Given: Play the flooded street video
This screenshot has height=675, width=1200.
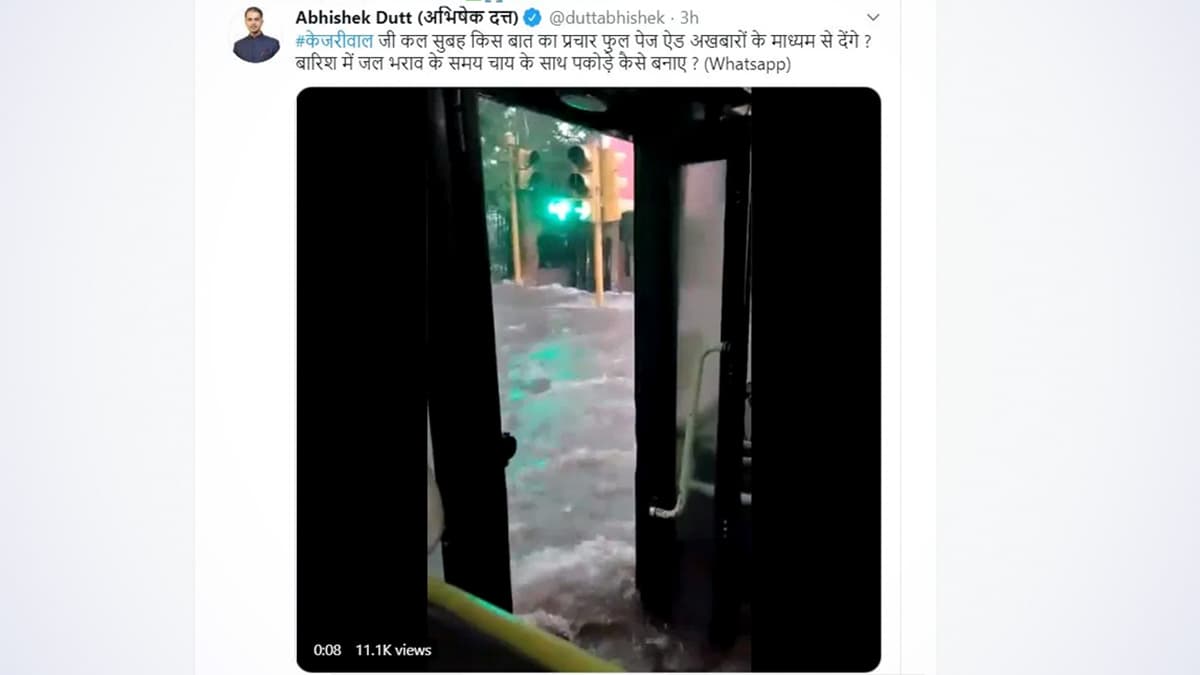Looking at the screenshot, I should click(x=589, y=379).
